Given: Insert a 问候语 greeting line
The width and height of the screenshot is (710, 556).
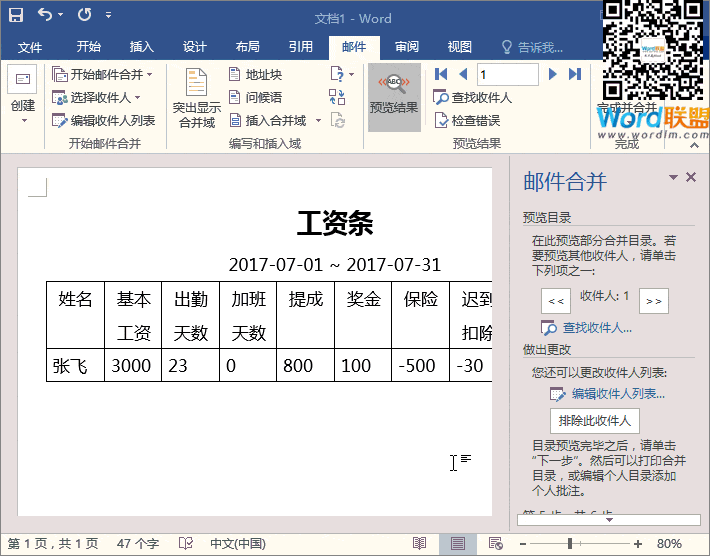Looking at the screenshot, I should click(x=255, y=97).
